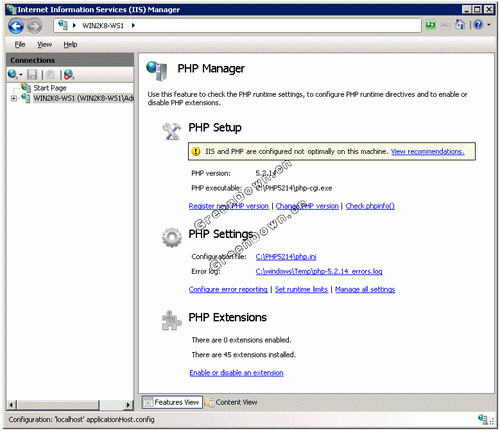
Task: Open the php-5.2.14_errors.log link
Action: click(x=319, y=271)
